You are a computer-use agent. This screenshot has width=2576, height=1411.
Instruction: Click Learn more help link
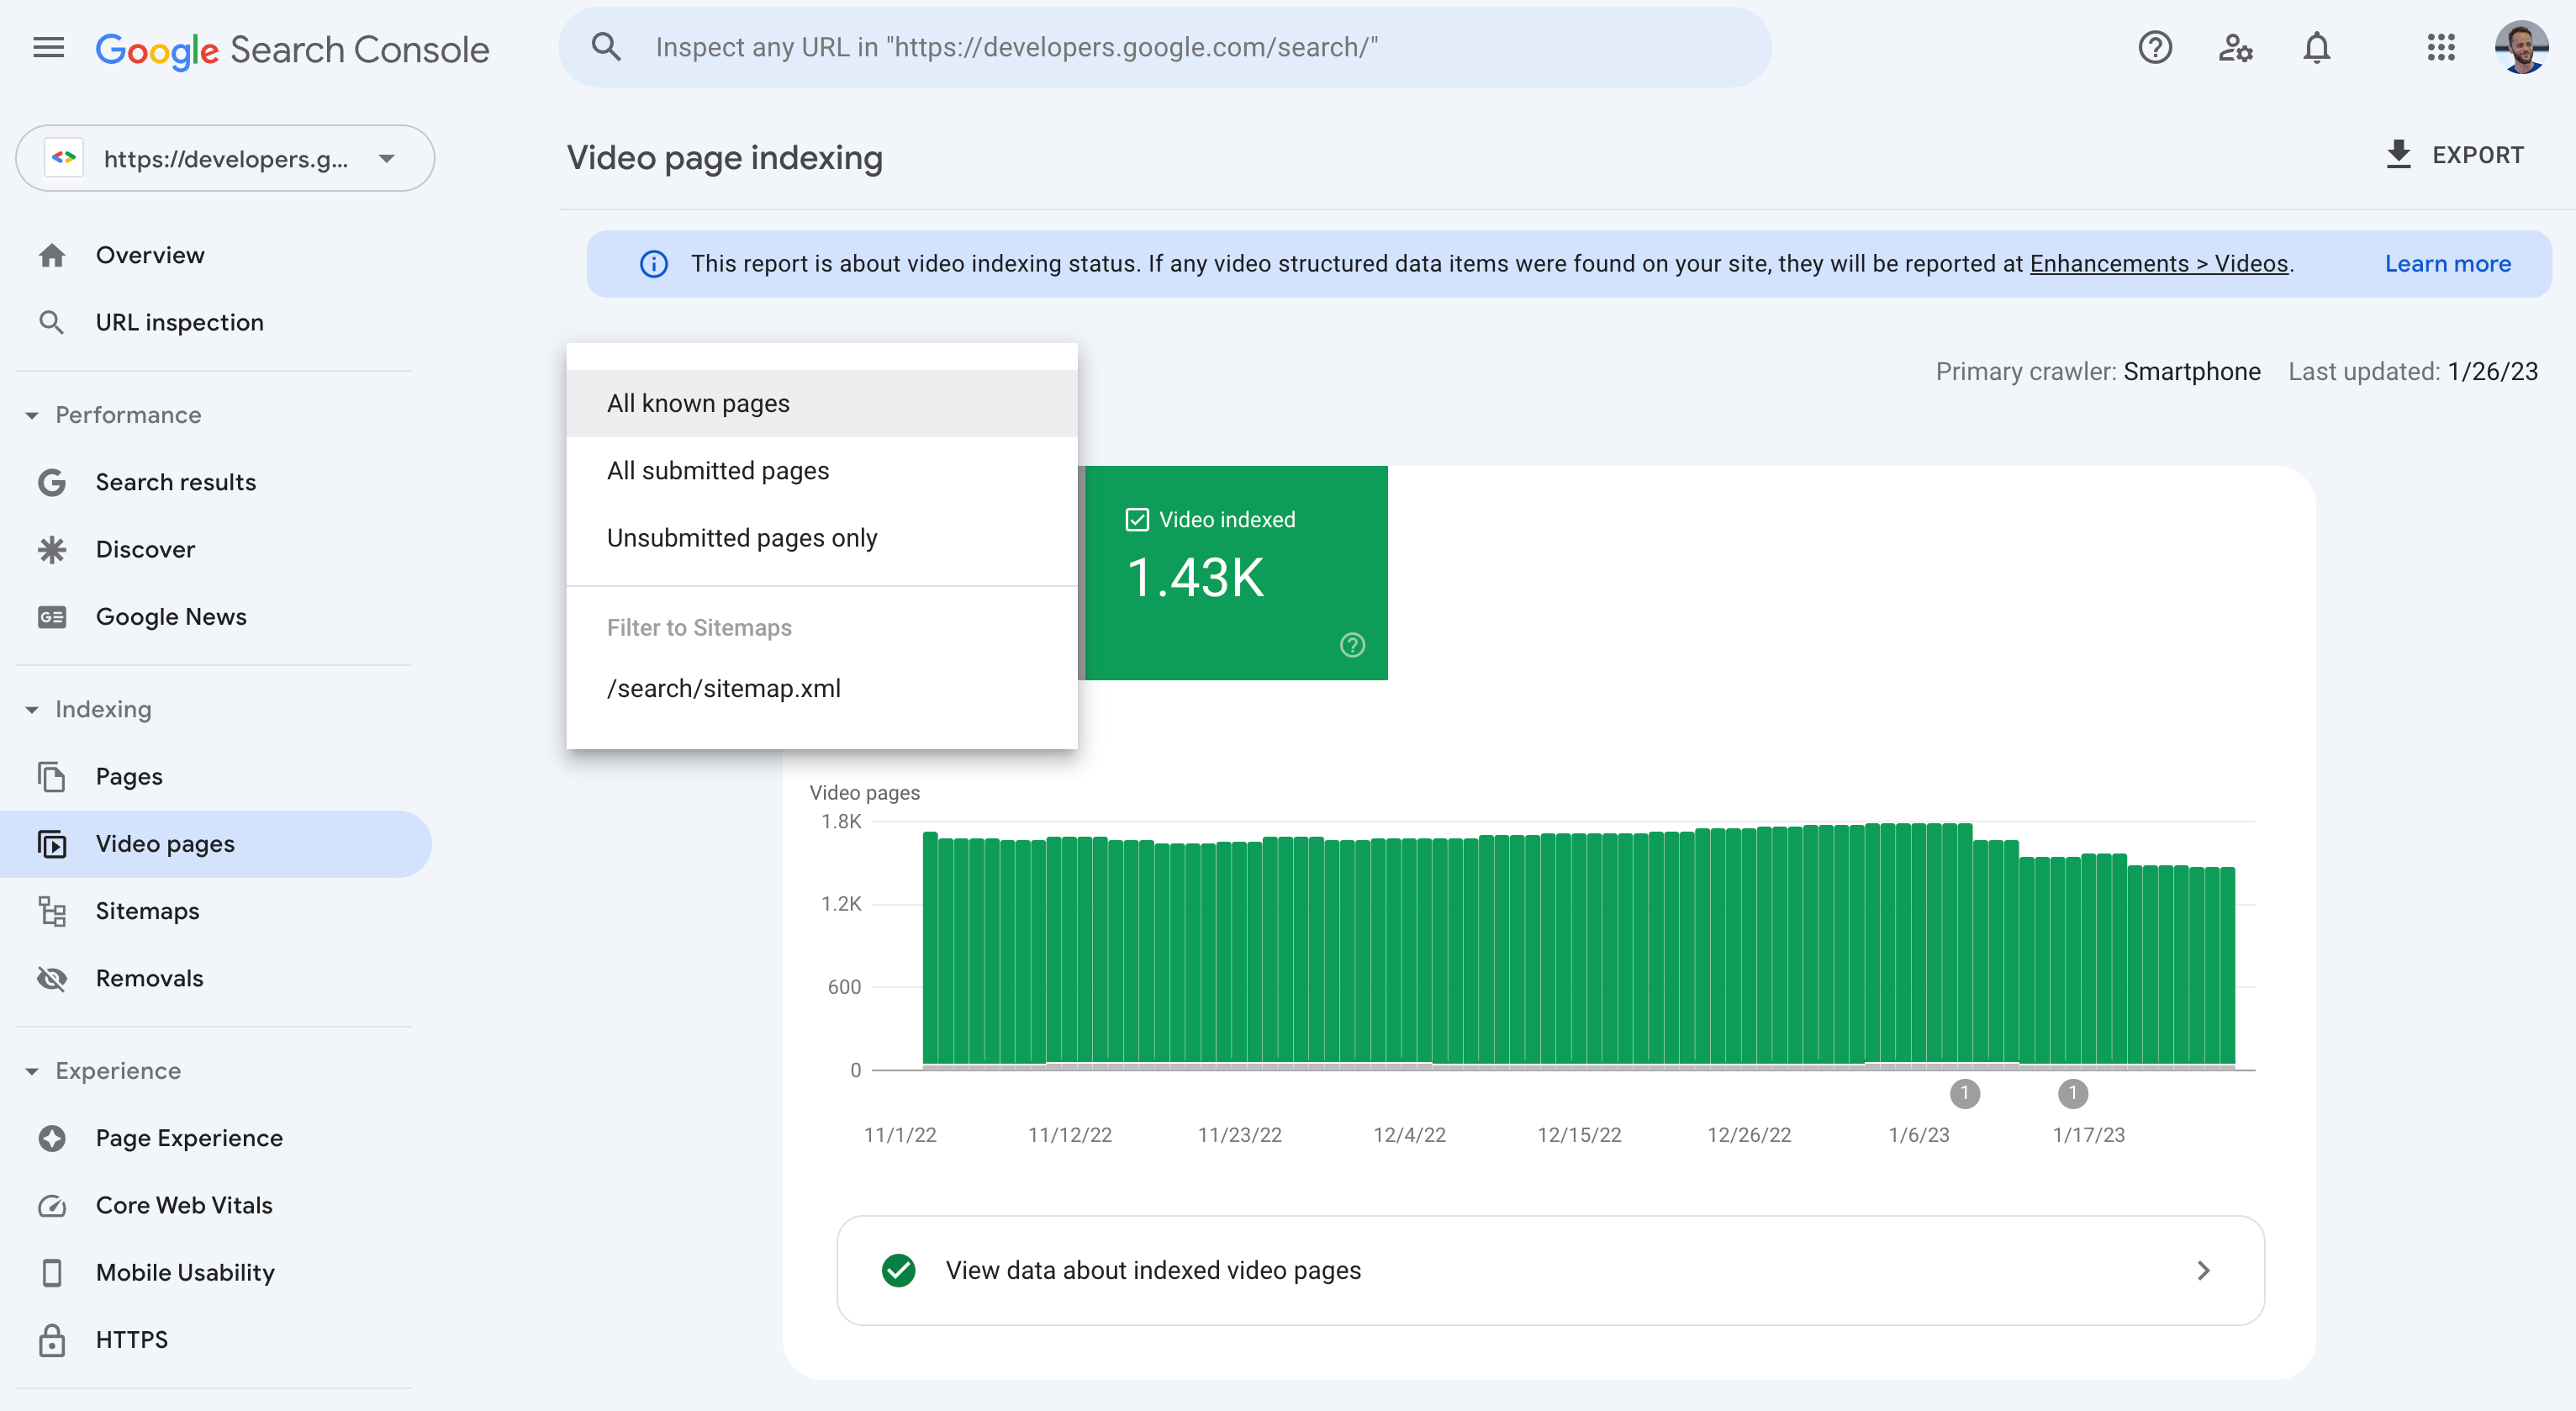click(2449, 262)
